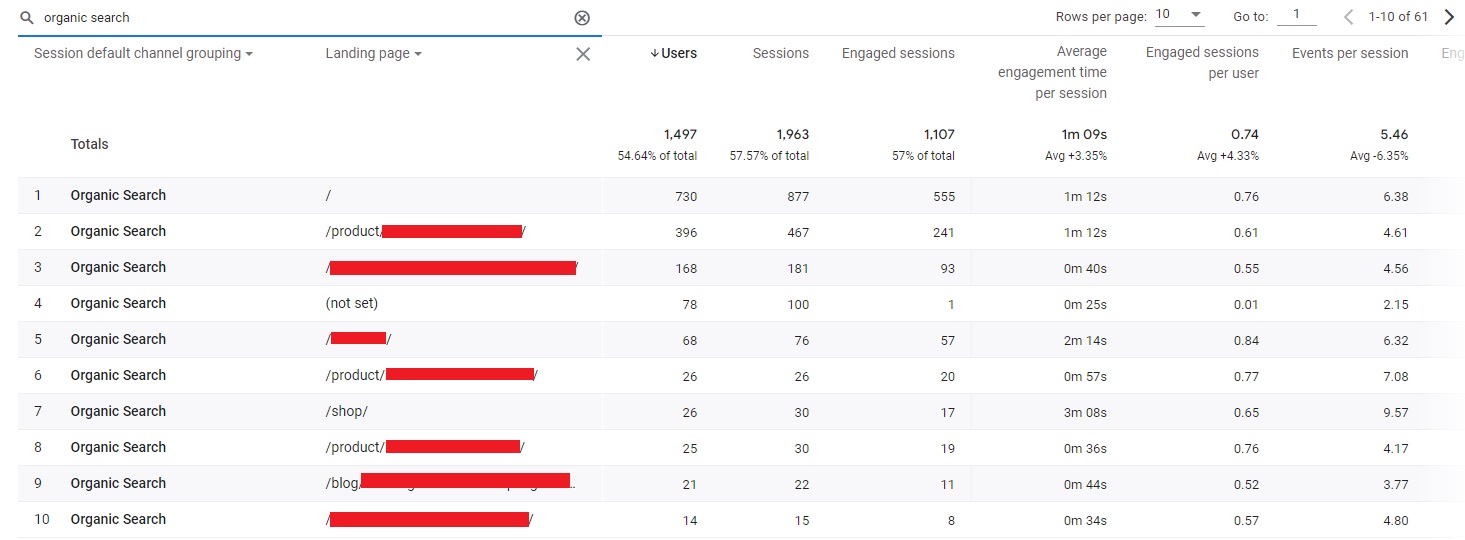Click the Go to page number field
This screenshot has width=1465, height=540.
tap(1297, 16)
